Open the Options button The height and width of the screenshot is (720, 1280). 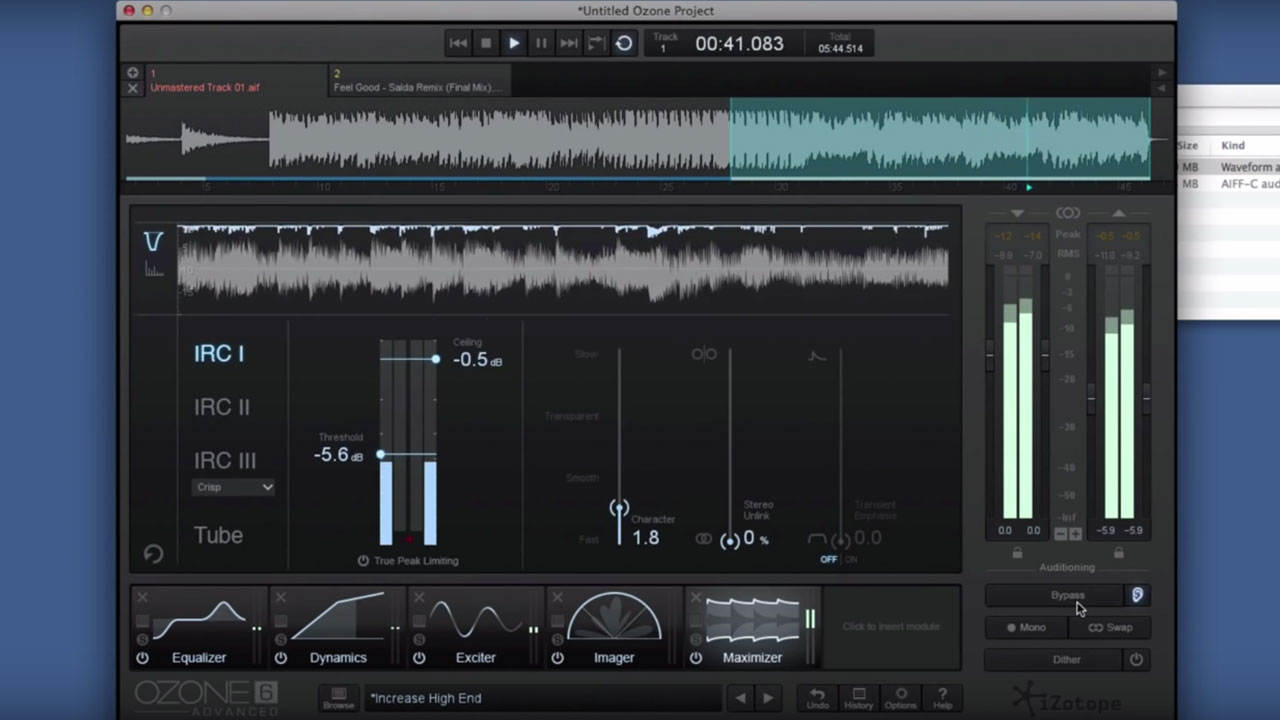point(900,698)
